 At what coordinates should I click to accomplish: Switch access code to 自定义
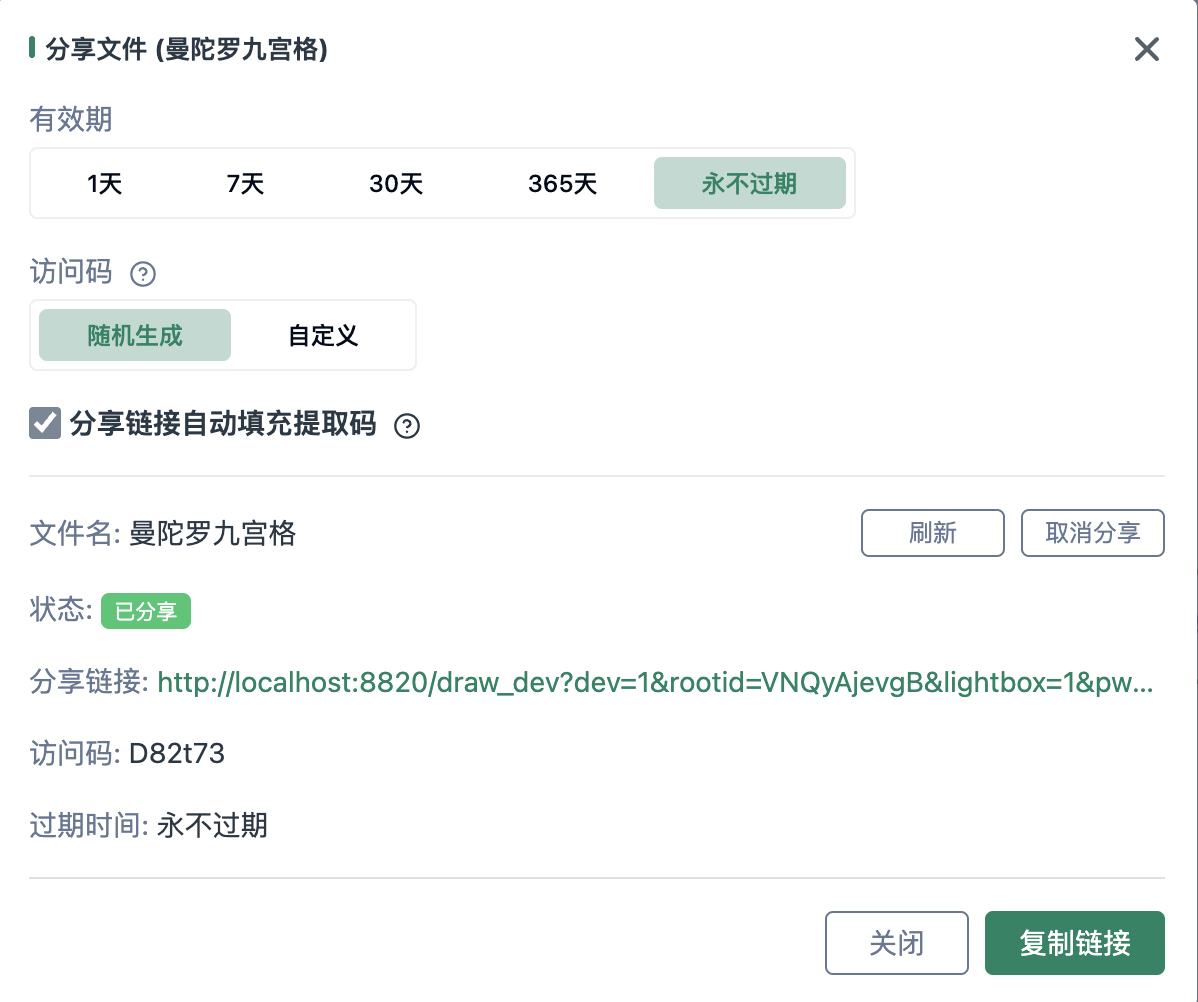[x=323, y=335]
